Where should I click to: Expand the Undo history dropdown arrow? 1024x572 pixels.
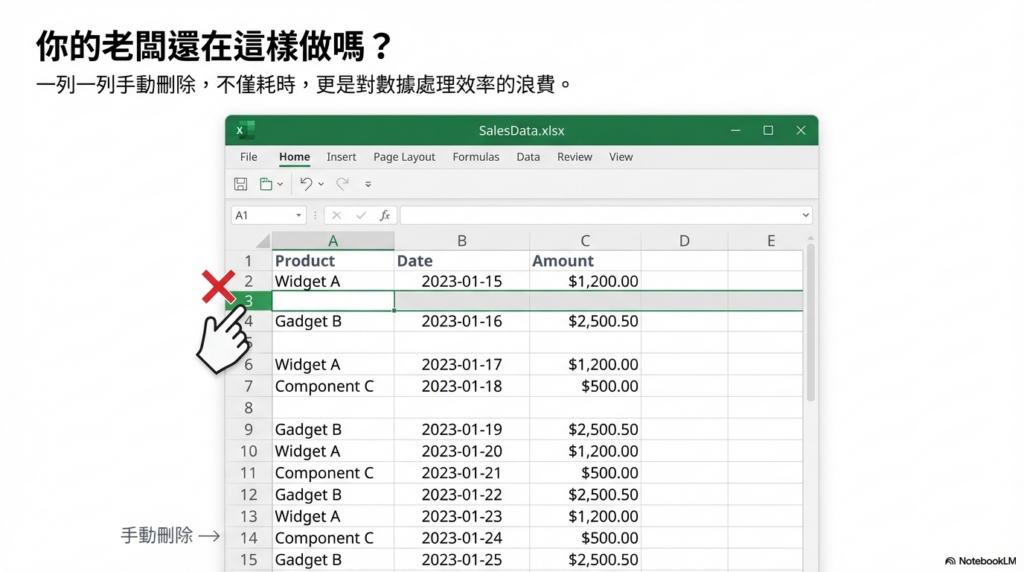(x=321, y=185)
